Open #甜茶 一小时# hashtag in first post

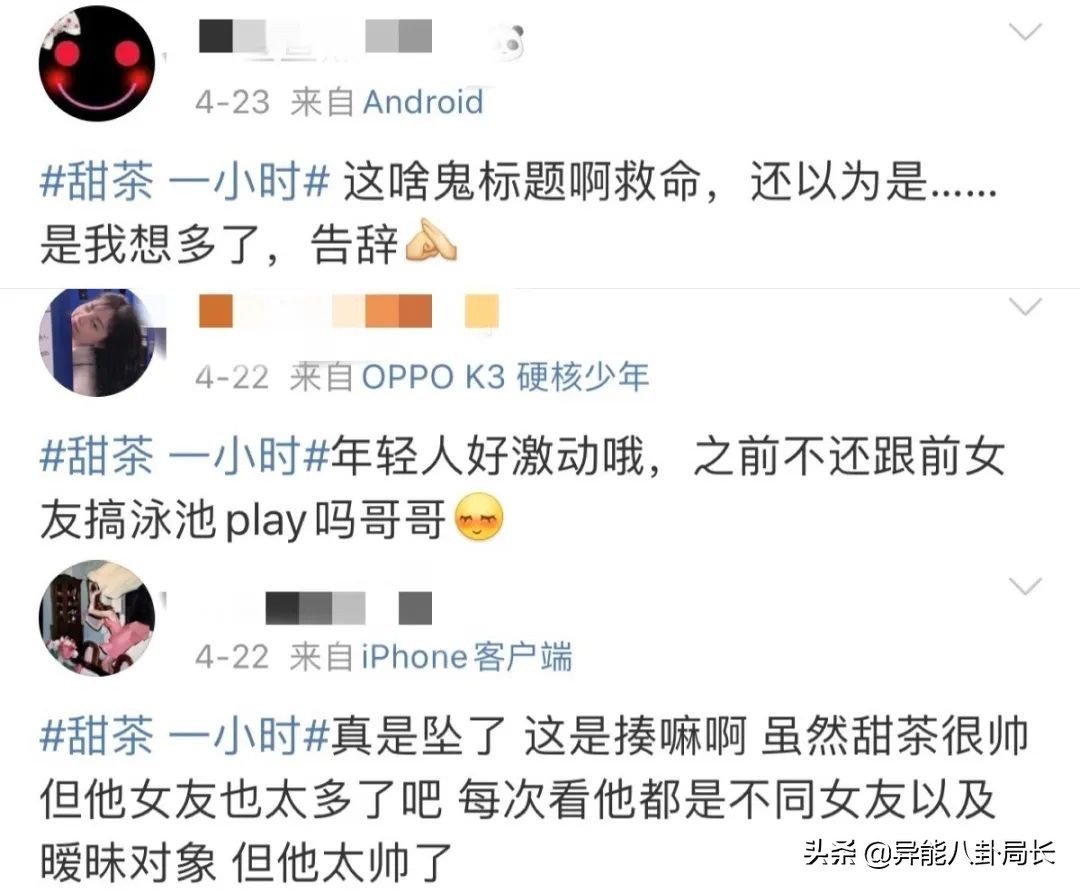pyautogui.click(x=185, y=182)
